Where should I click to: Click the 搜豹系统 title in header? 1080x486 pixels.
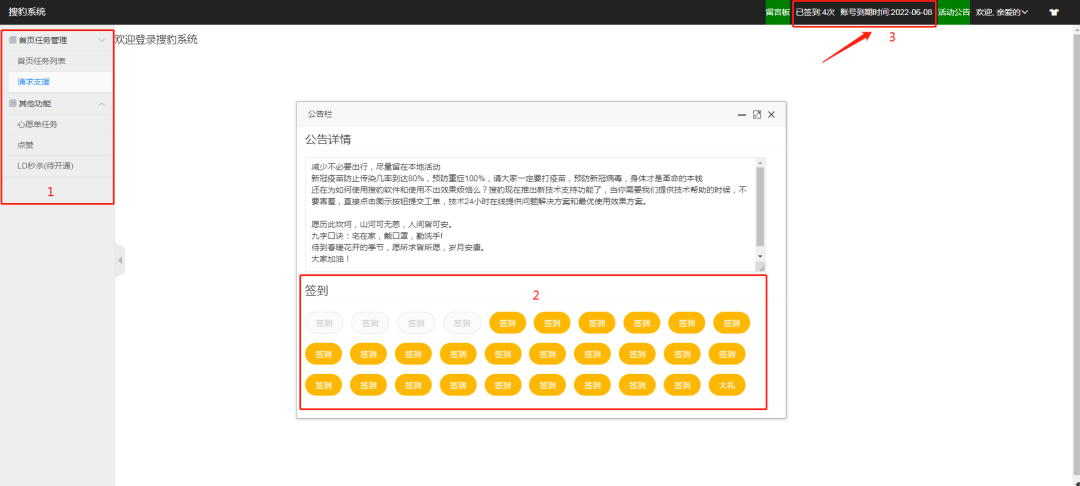click(x=28, y=12)
